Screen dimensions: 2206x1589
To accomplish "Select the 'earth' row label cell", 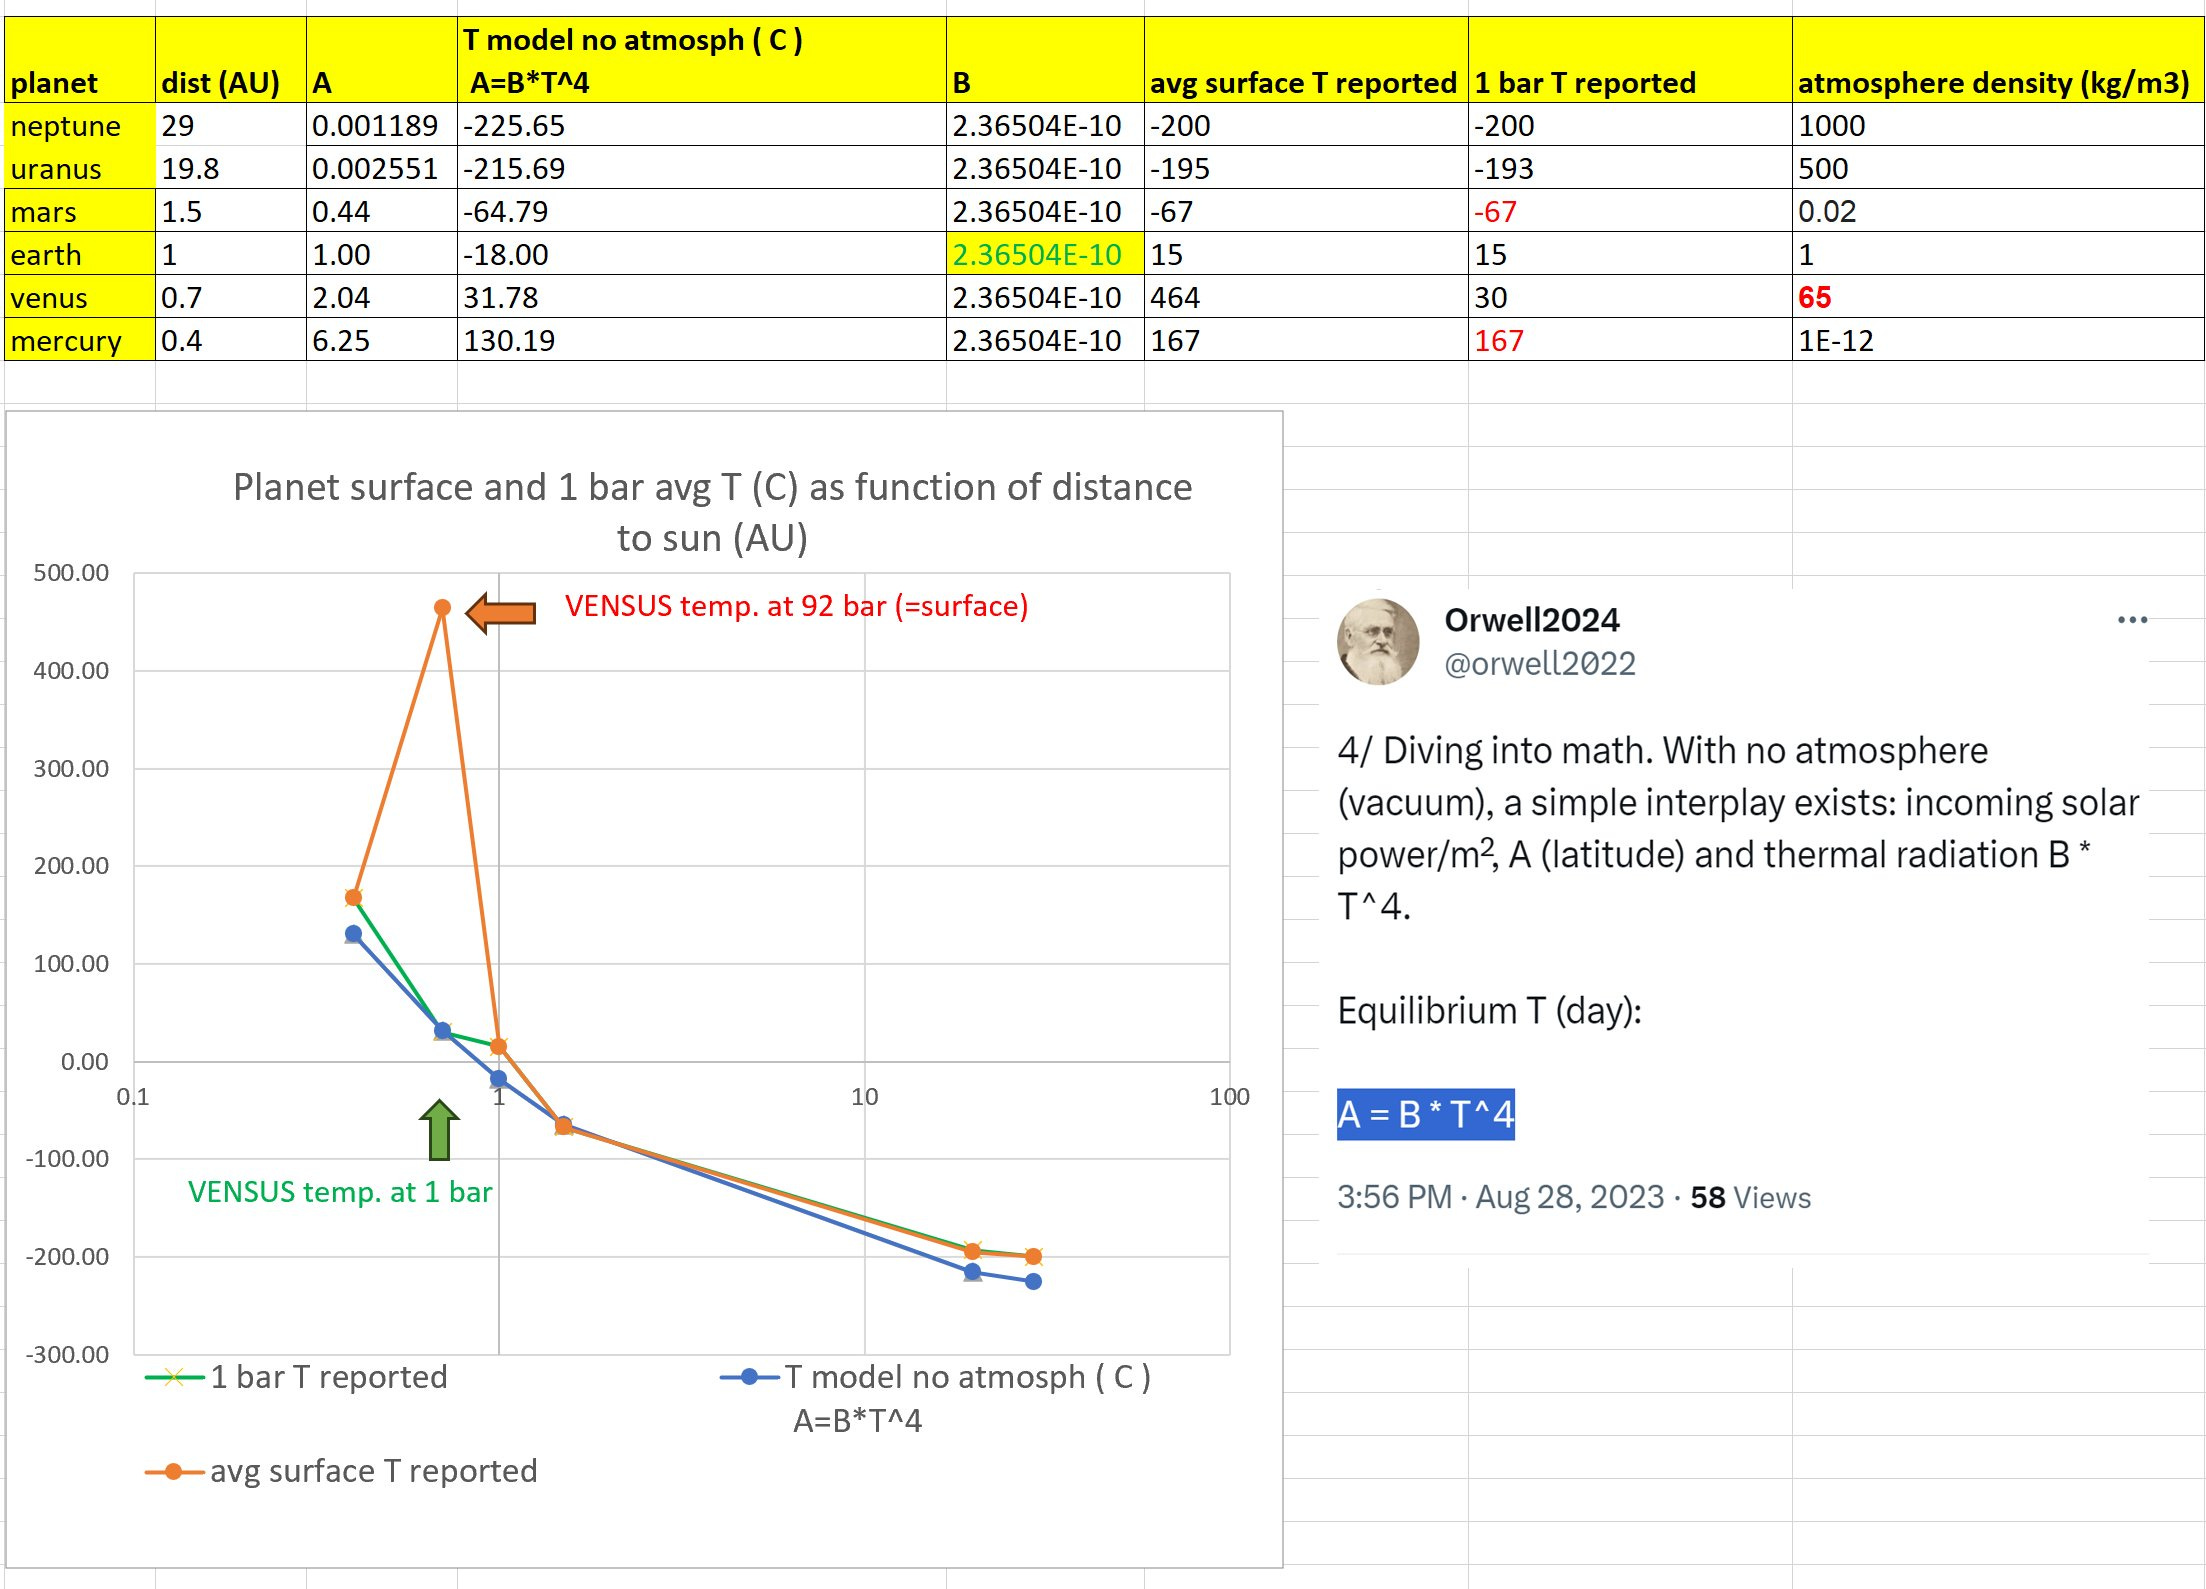I will (x=80, y=254).
